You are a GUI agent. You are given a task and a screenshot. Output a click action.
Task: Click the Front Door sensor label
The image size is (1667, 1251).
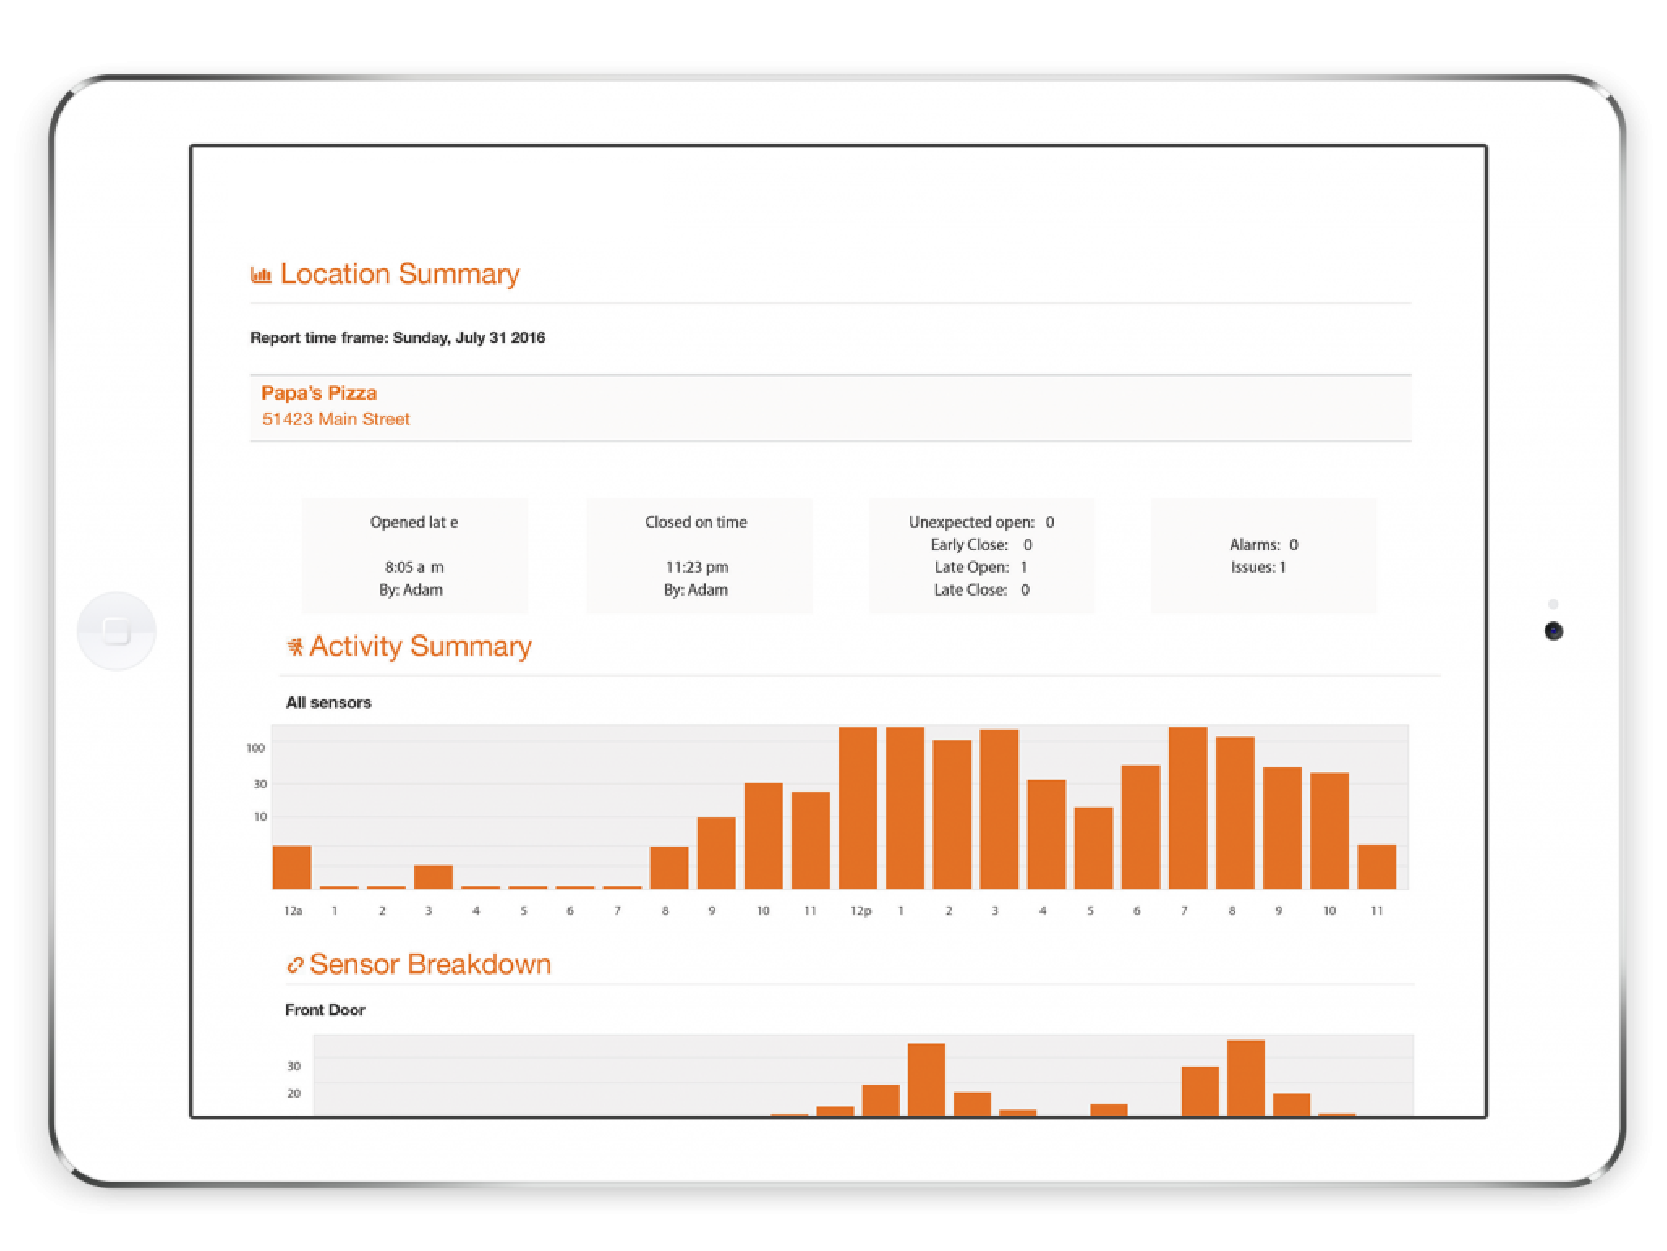pyautogui.click(x=325, y=1010)
